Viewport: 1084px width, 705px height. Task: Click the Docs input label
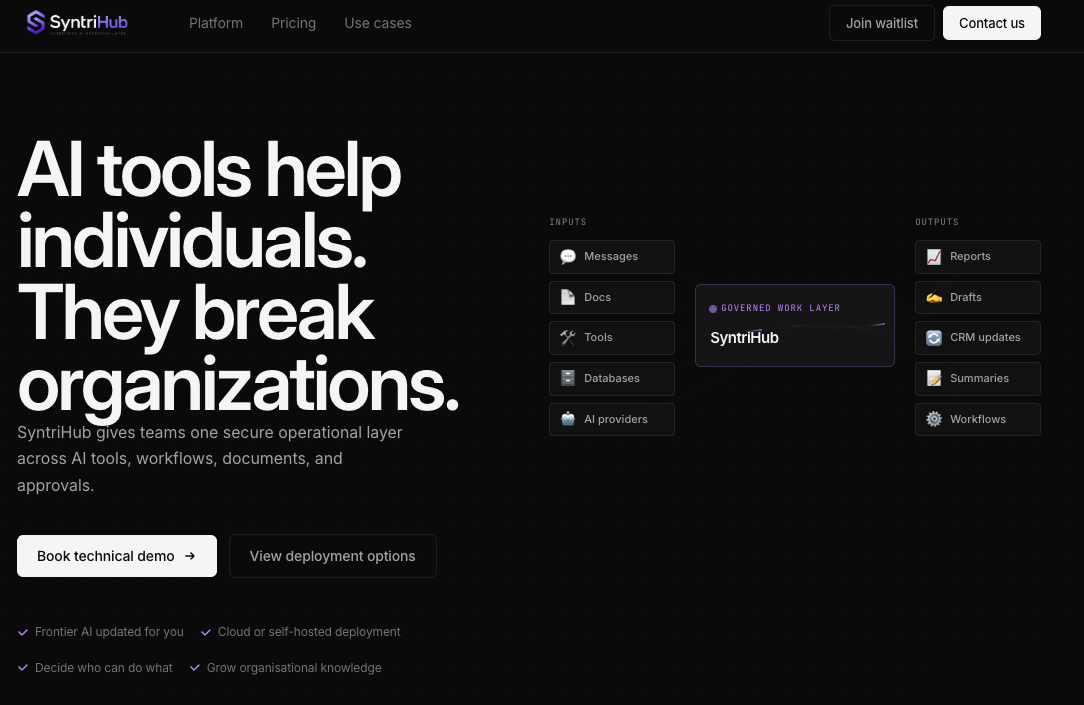597,297
